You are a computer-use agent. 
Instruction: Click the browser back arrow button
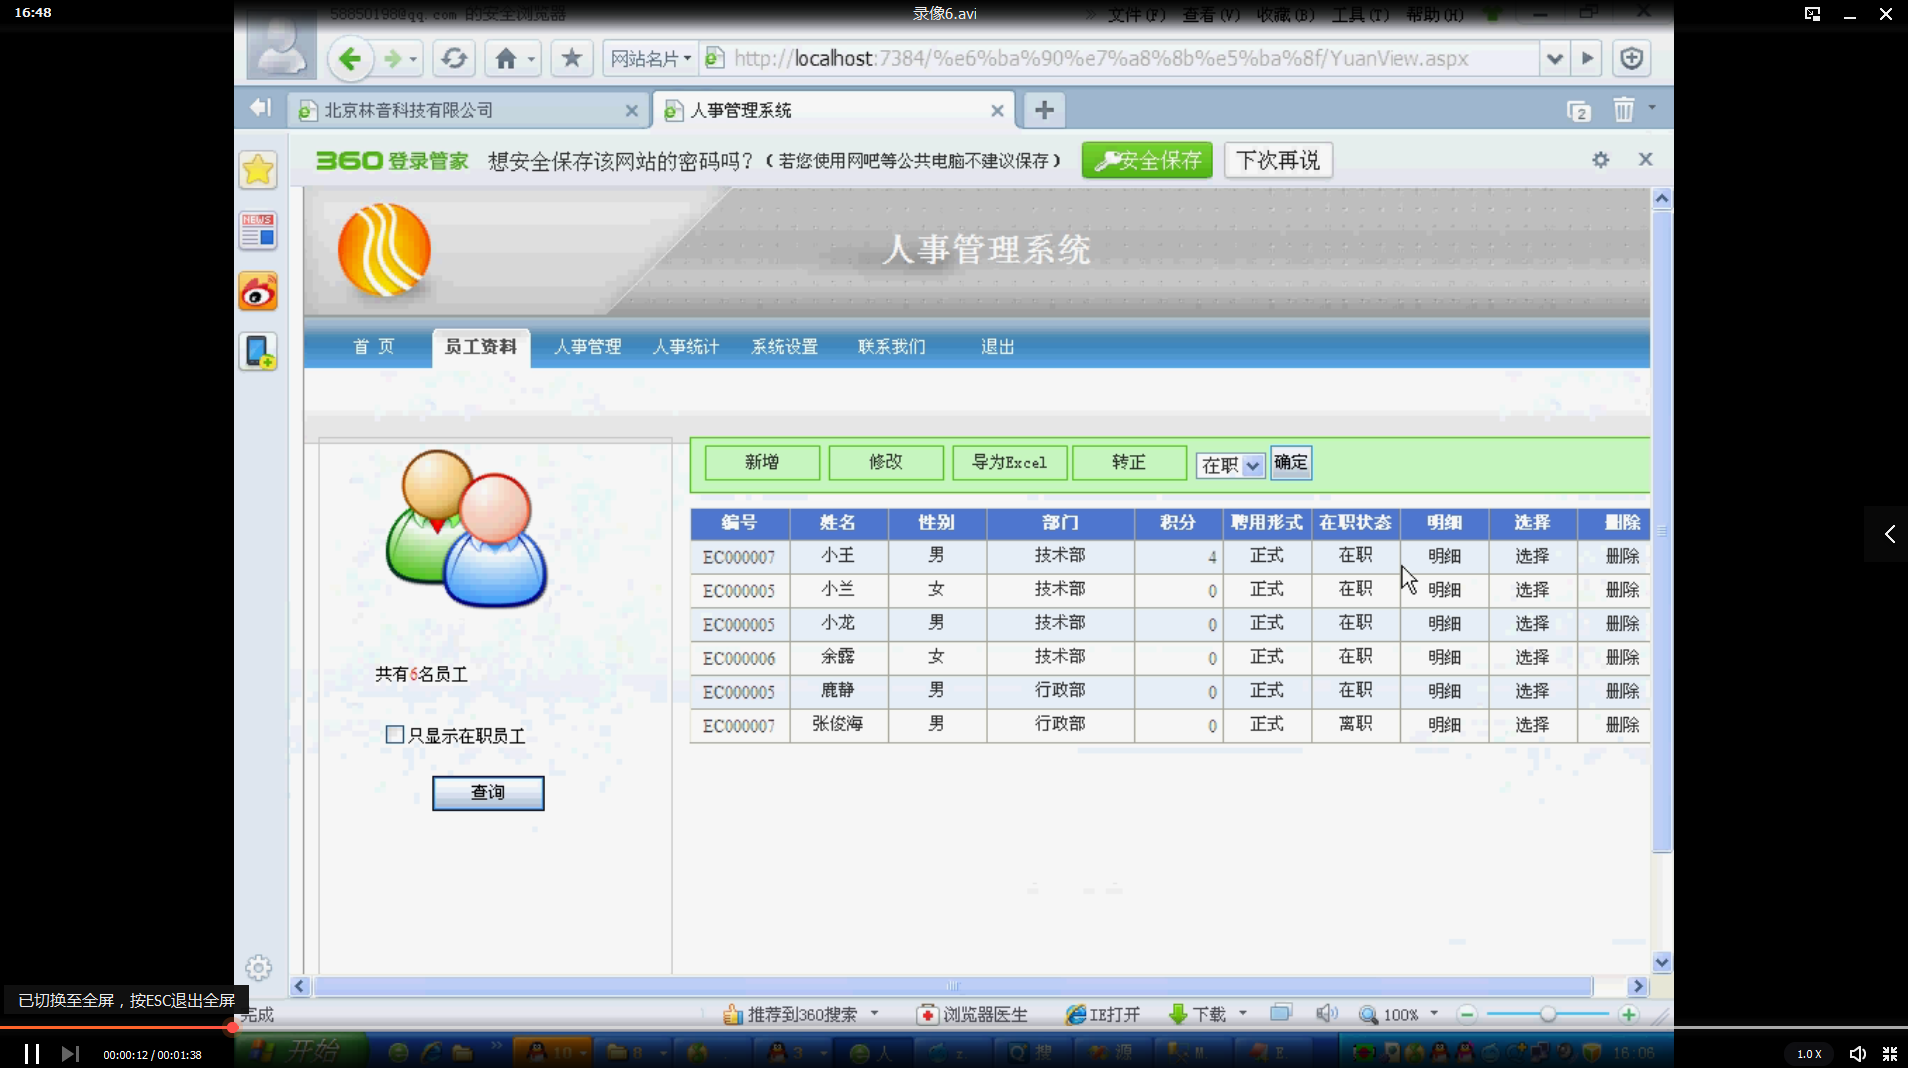[350, 59]
